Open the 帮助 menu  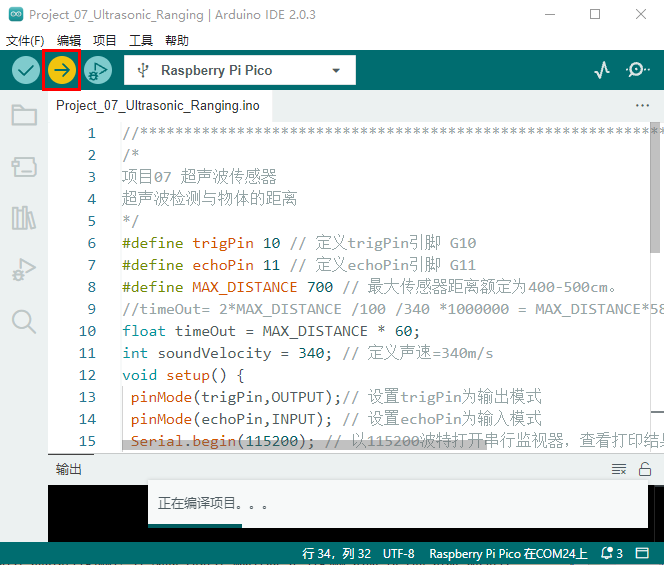click(x=177, y=41)
